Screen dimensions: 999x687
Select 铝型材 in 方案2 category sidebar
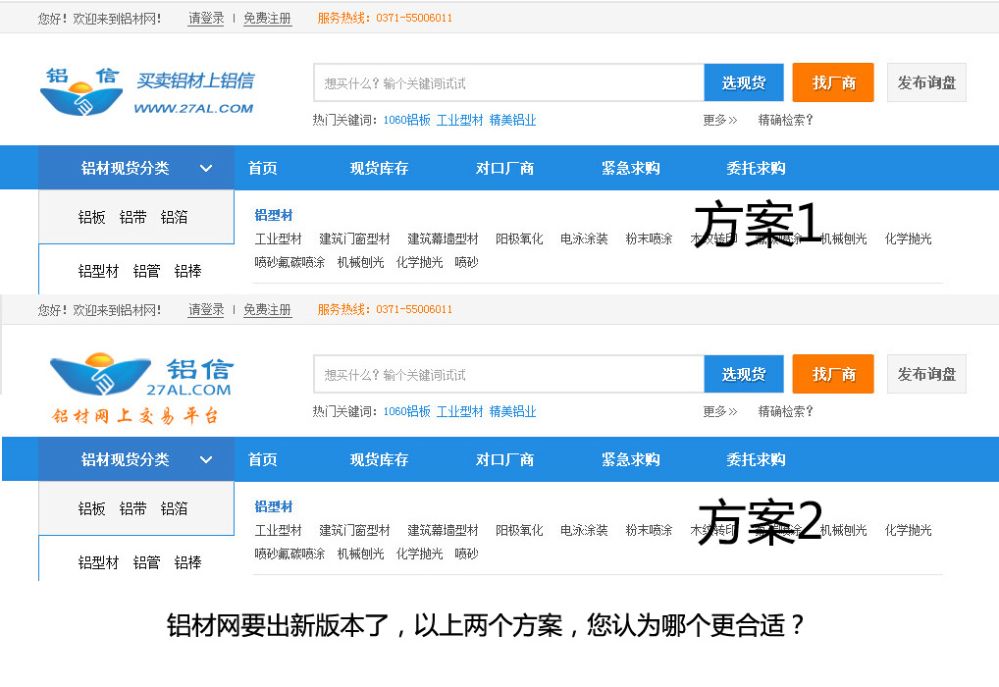pos(99,563)
